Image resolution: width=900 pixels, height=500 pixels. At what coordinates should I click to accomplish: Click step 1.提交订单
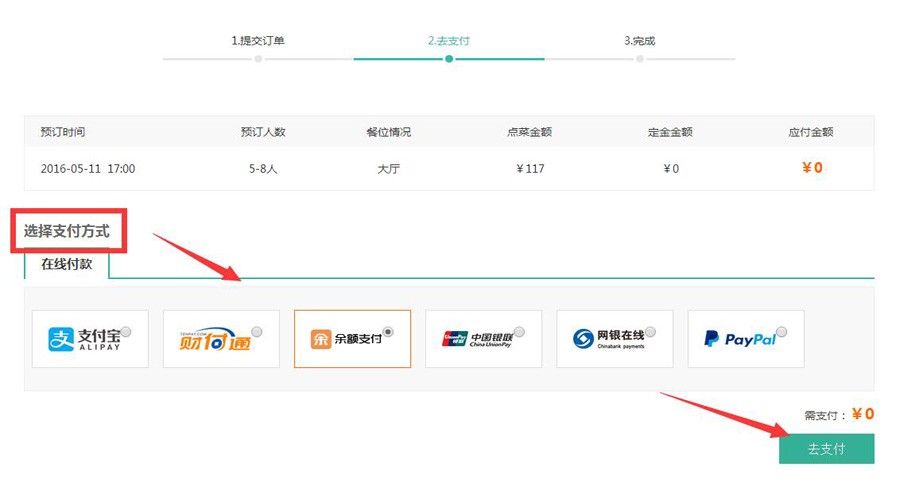coord(258,41)
